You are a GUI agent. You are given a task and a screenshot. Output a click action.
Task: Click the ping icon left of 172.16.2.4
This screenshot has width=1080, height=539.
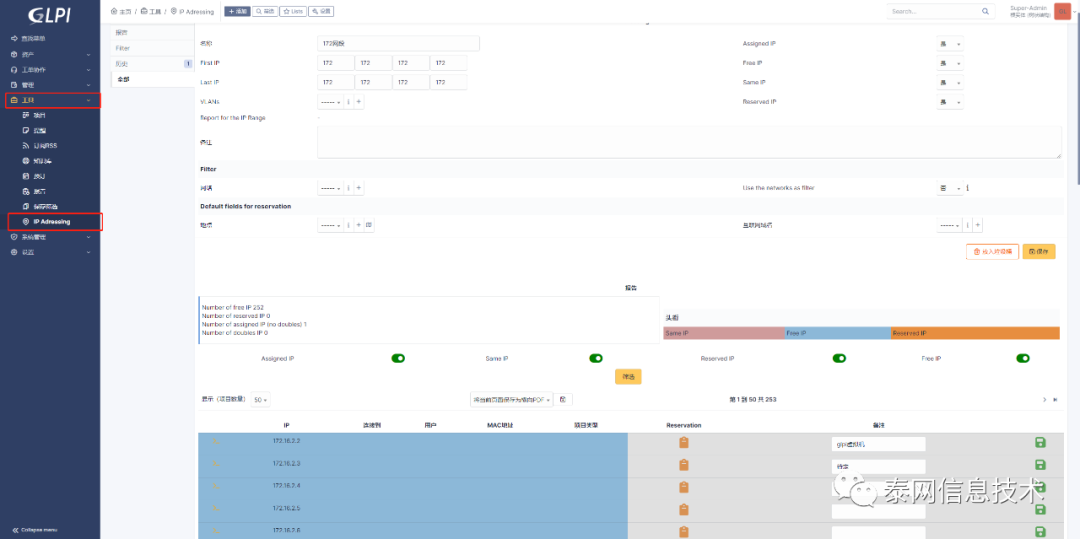click(215, 486)
